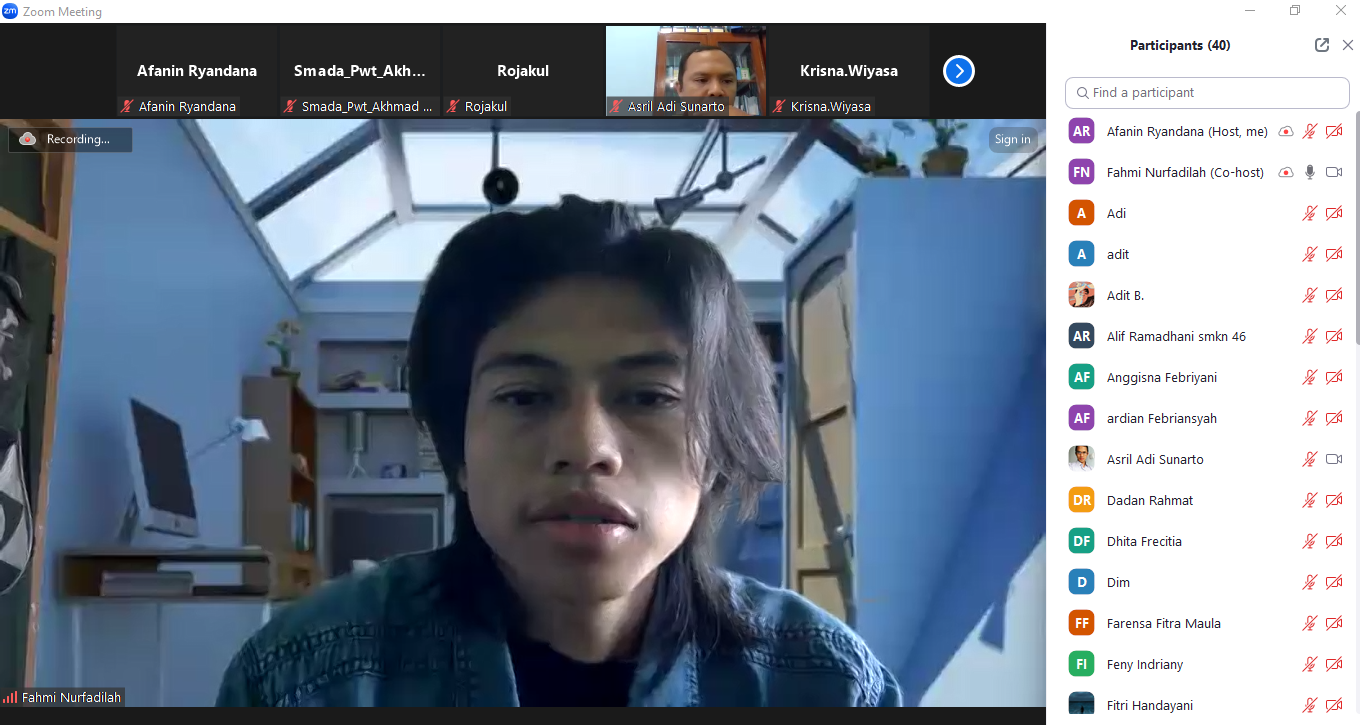Click muted mic icon for Dadan Rahmat

pyautogui.click(x=1310, y=500)
